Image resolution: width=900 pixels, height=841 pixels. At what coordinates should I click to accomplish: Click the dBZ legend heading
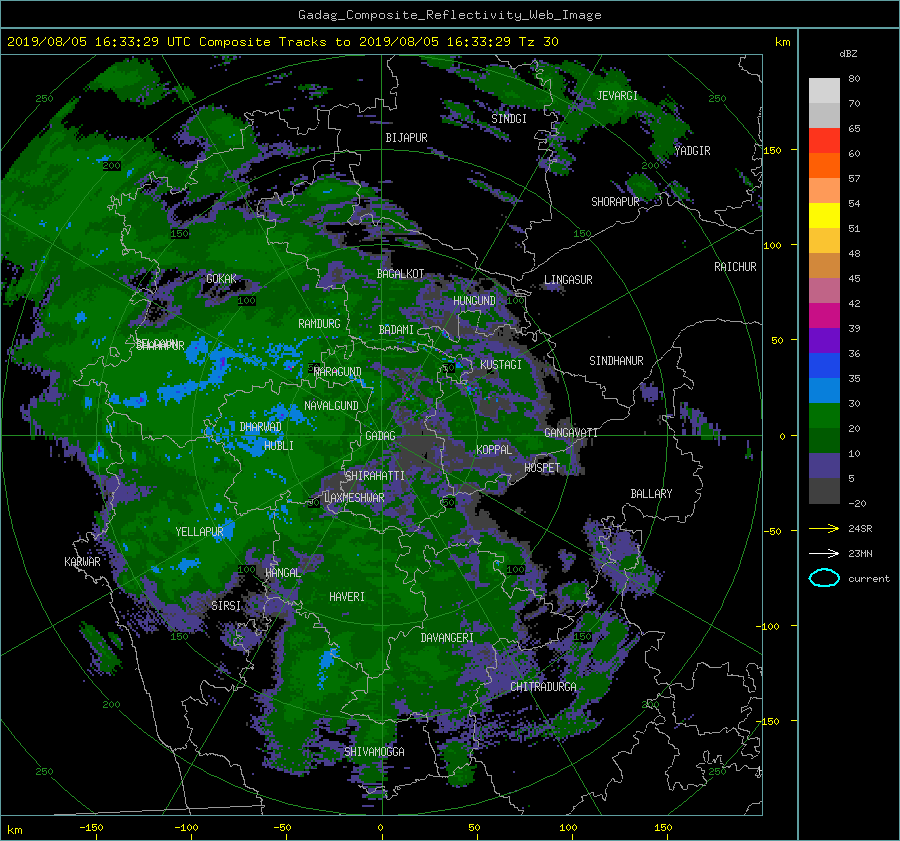coord(848,54)
